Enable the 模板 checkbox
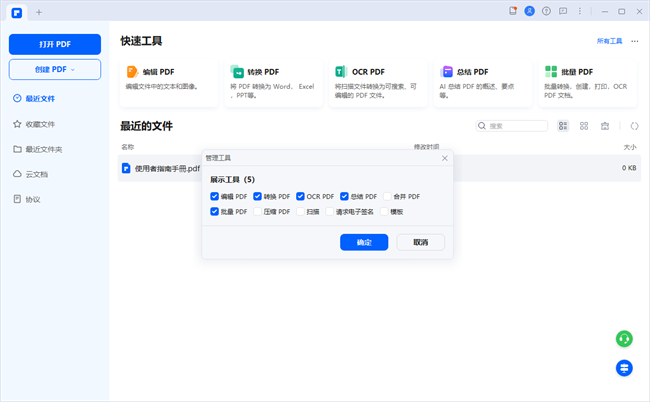Screen dimensions: 650x402 [384, 211]
